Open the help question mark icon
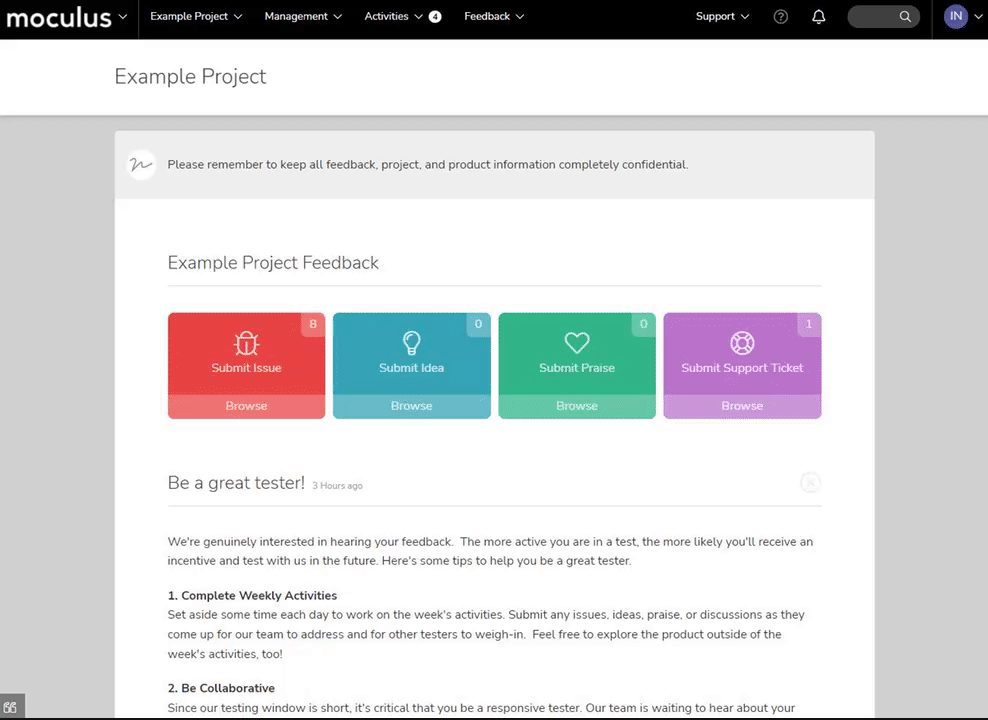 780,17
